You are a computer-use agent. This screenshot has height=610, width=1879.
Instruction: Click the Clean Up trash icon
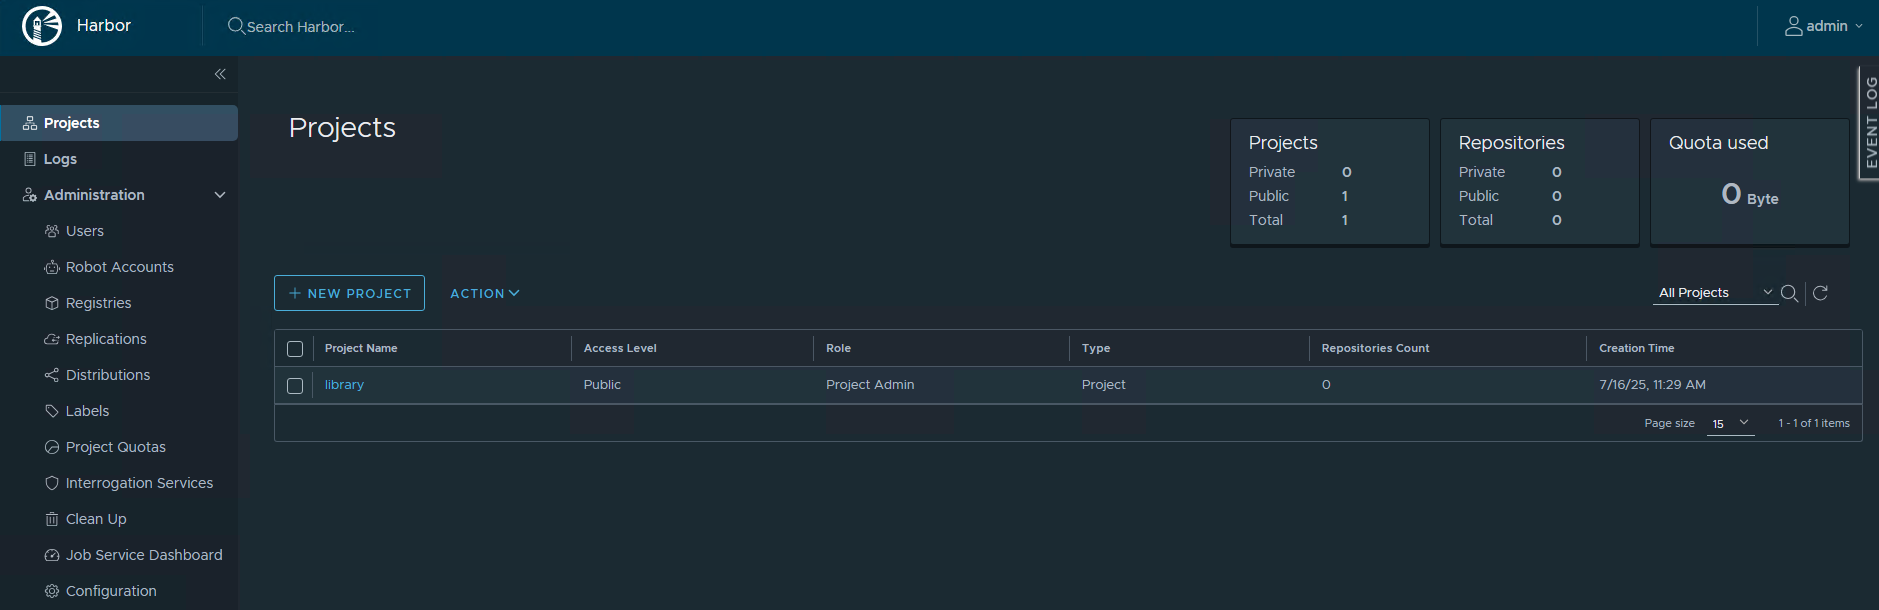[x=52, y=519]
